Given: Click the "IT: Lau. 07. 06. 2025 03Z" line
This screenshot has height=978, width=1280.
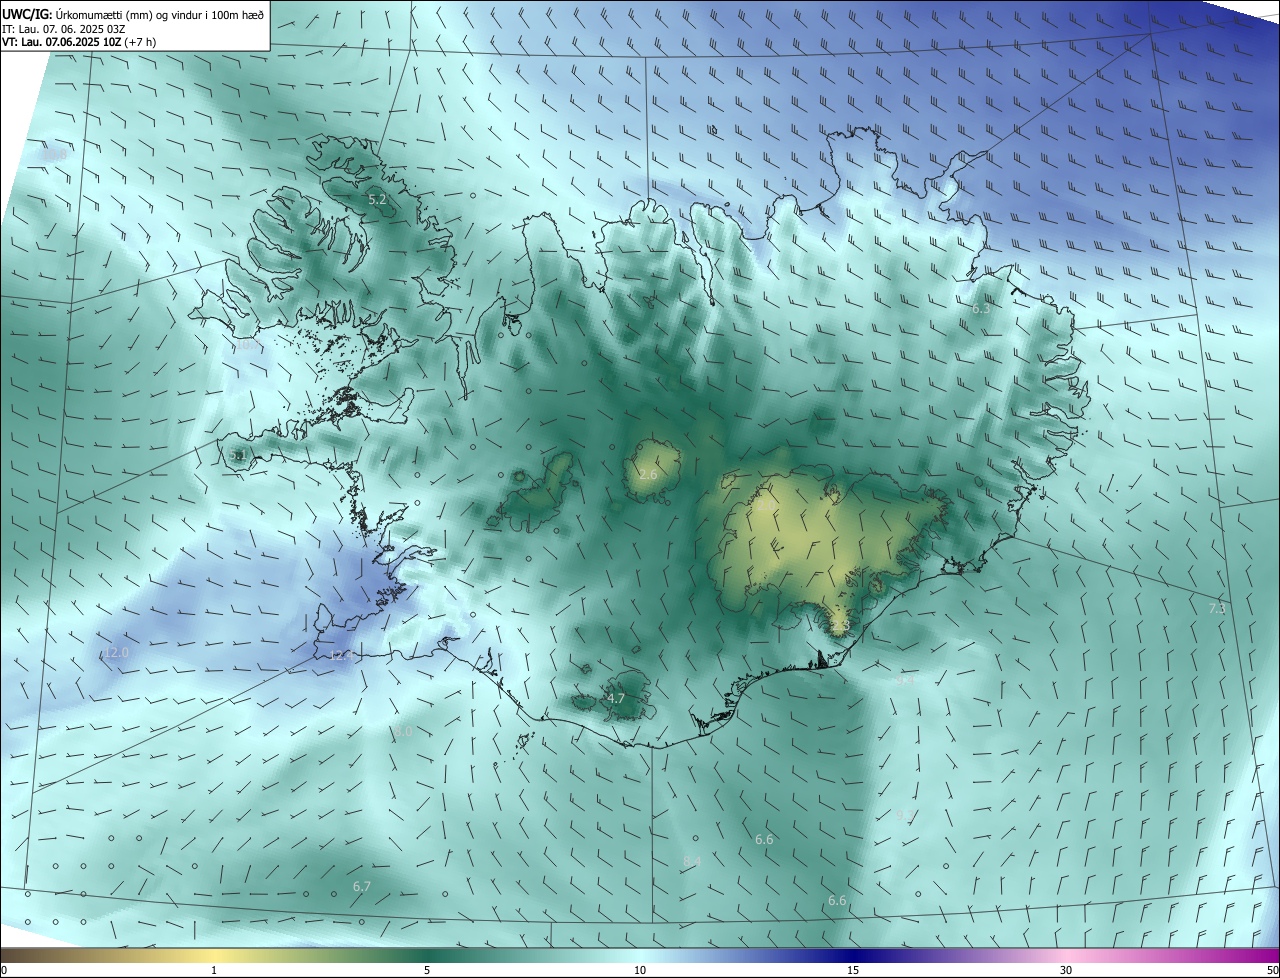Looking at the screenshot, I should click(x=63, y=29).
